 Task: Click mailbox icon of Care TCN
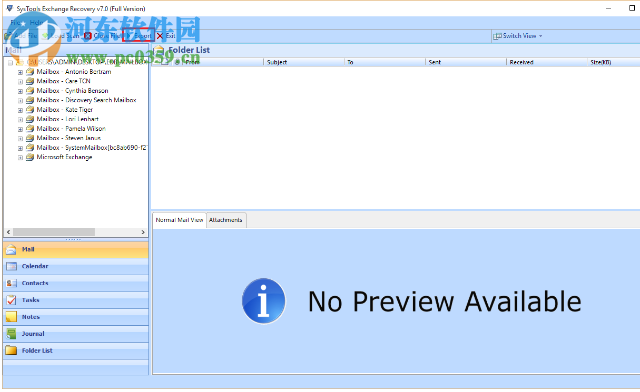tap(30, 81)
